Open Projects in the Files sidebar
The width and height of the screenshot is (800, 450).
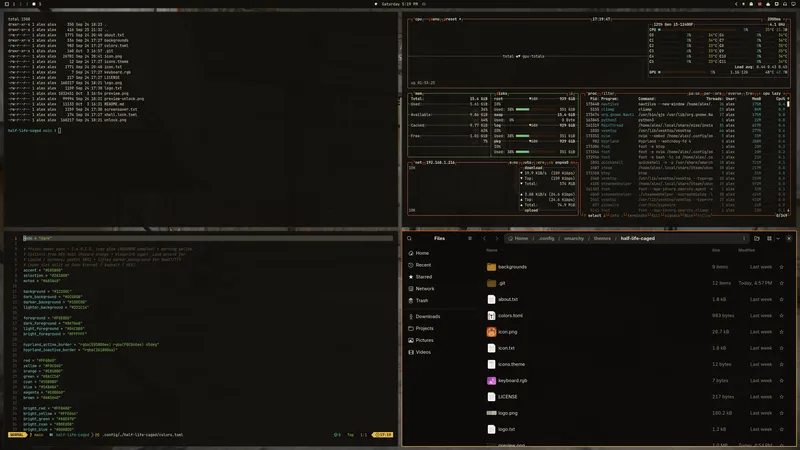point(420,328)
